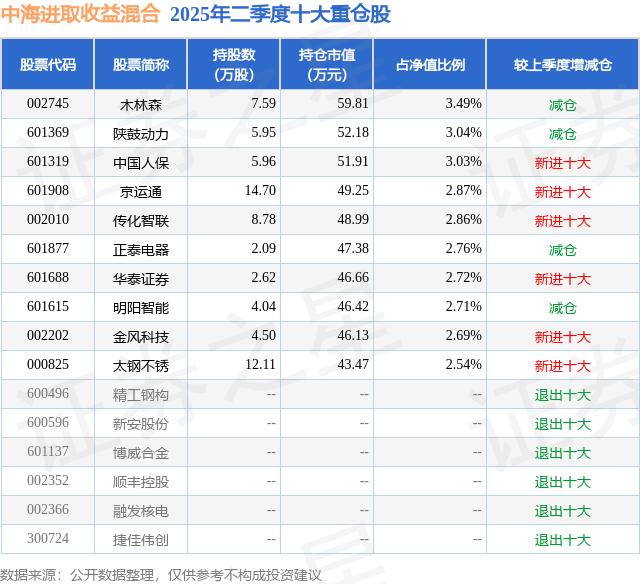The width and height of the screenshot is (640, 584).
Task: Click 减仓 label in 明阳智能 row
Action: pyautogui.click(x=563, y=308)
